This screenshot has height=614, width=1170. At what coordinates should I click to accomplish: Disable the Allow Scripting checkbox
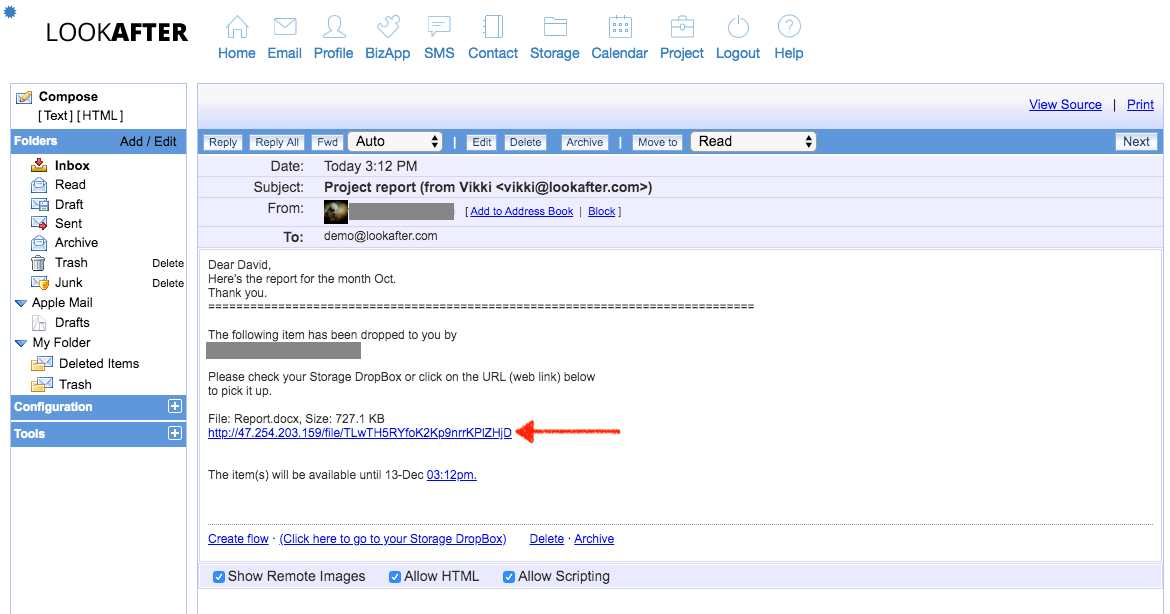pos(509,577)
